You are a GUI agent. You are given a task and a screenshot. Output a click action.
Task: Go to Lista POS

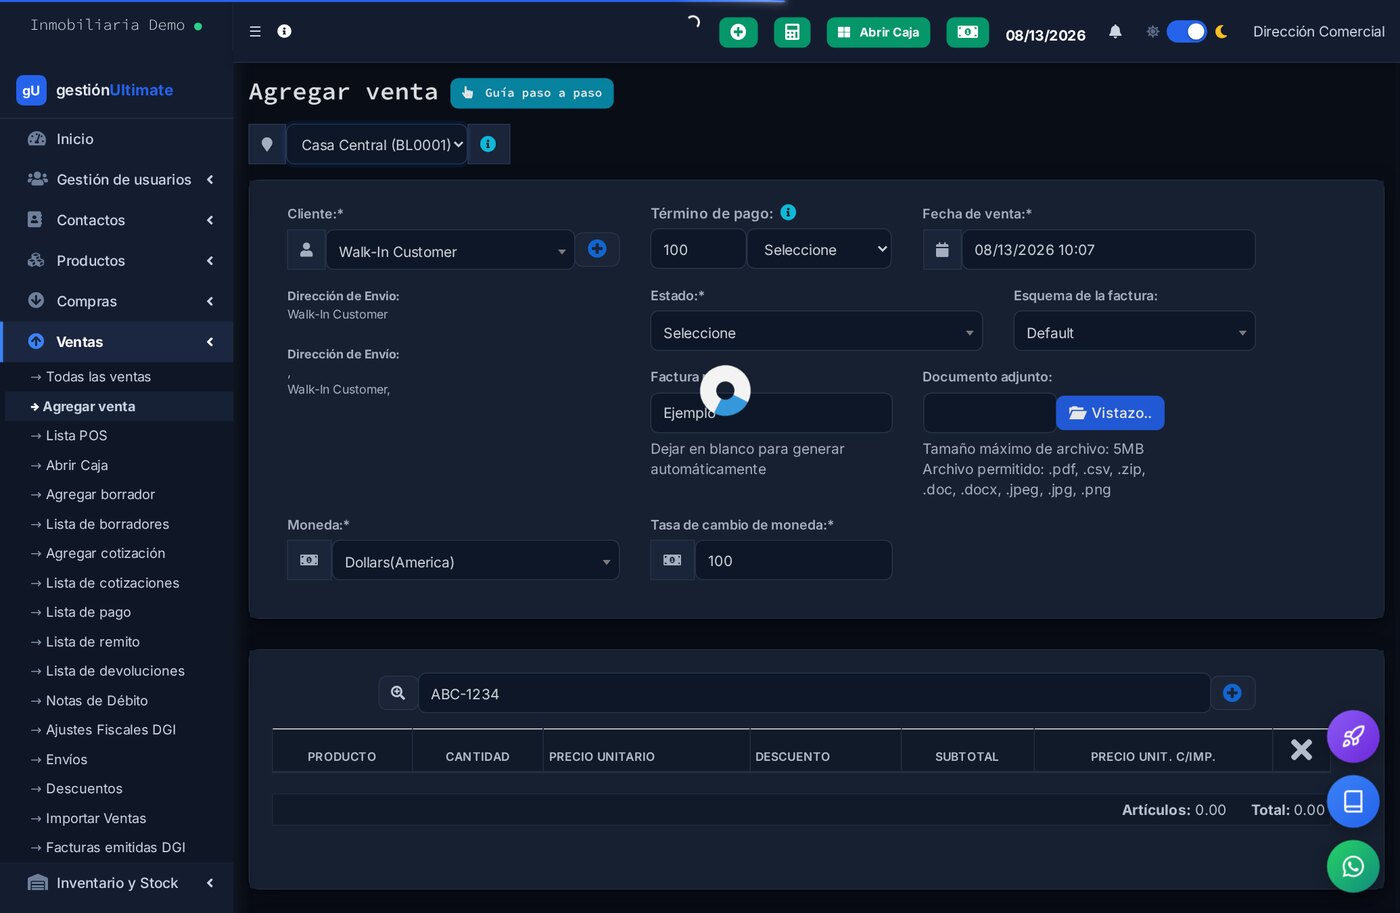pos(76,436)
